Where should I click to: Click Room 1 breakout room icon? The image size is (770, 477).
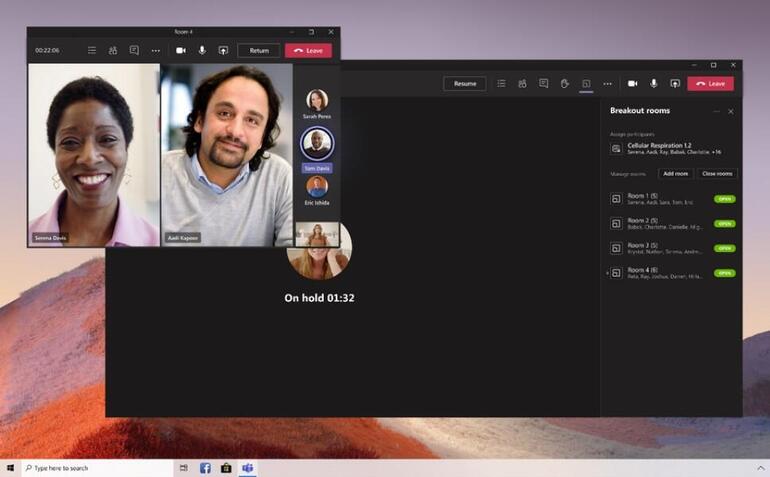[x=616, y=199]
